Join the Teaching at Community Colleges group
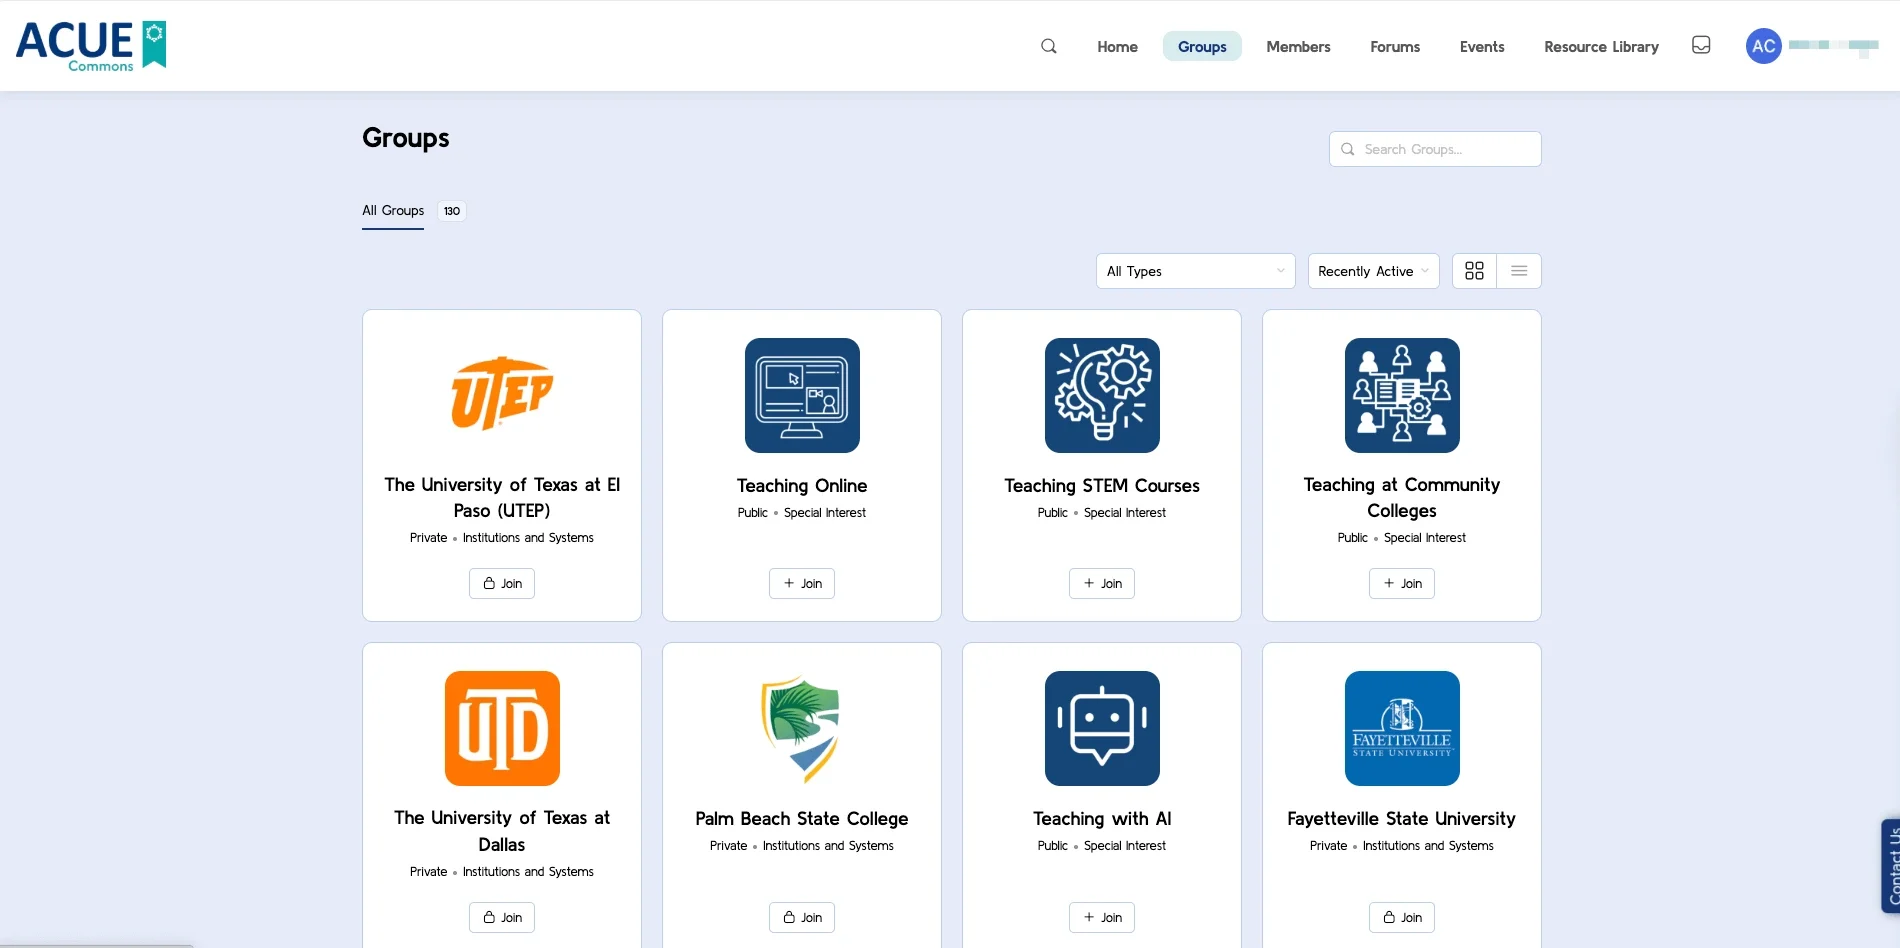The height and width of the screenshot is (948, 1900). [1402, 584]
